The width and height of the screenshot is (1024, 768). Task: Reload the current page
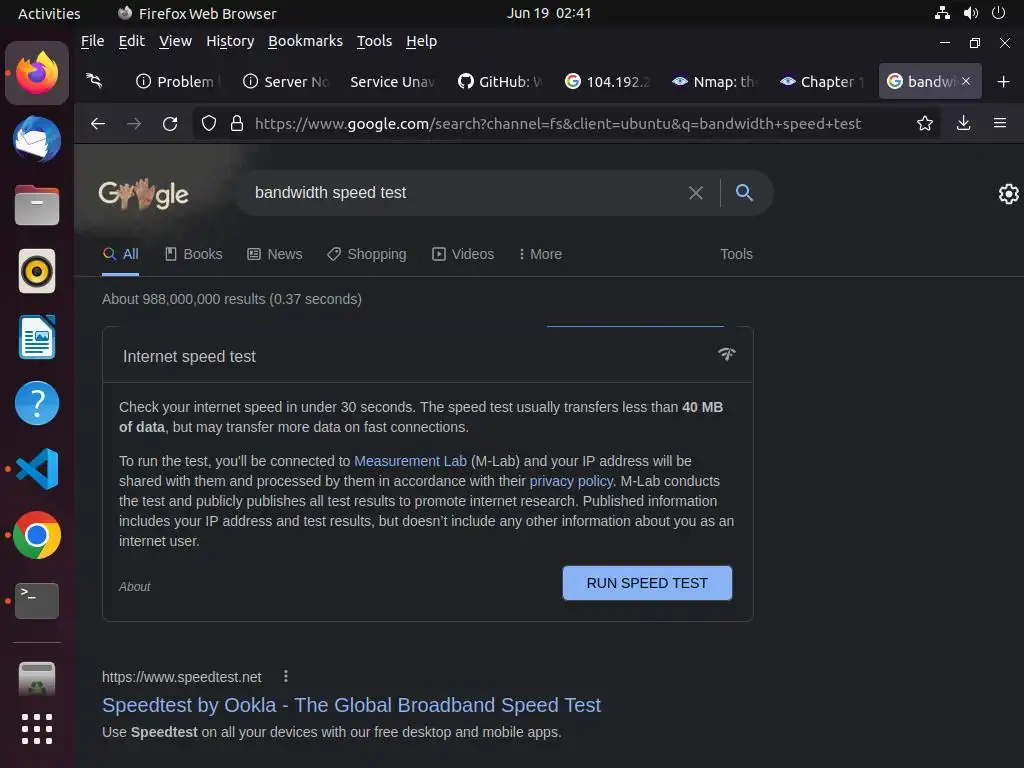(170, 123)
